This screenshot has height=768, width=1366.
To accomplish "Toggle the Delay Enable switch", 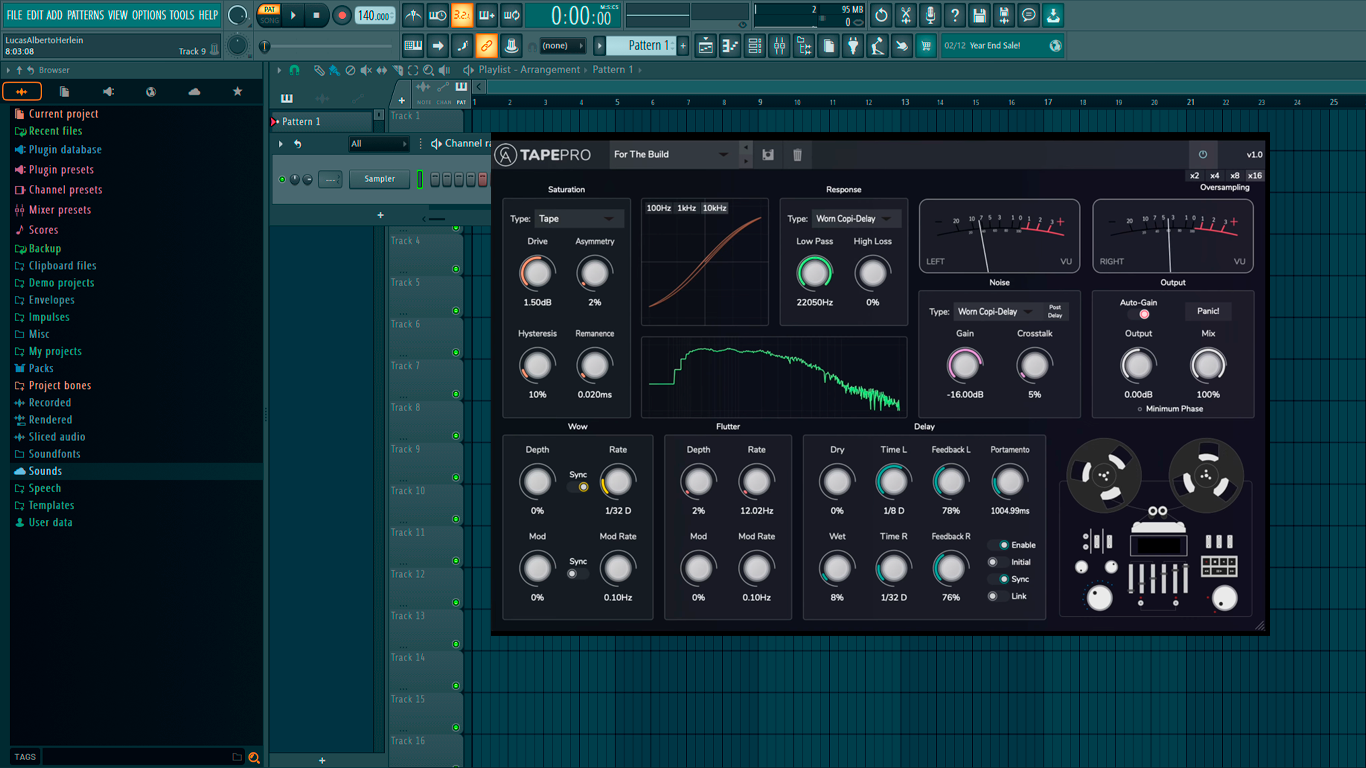I will [x=999, y=545].
